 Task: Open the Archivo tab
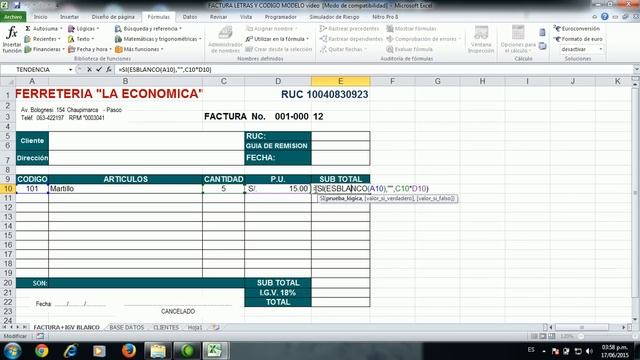pyautogui.click(x=13, y=17)
